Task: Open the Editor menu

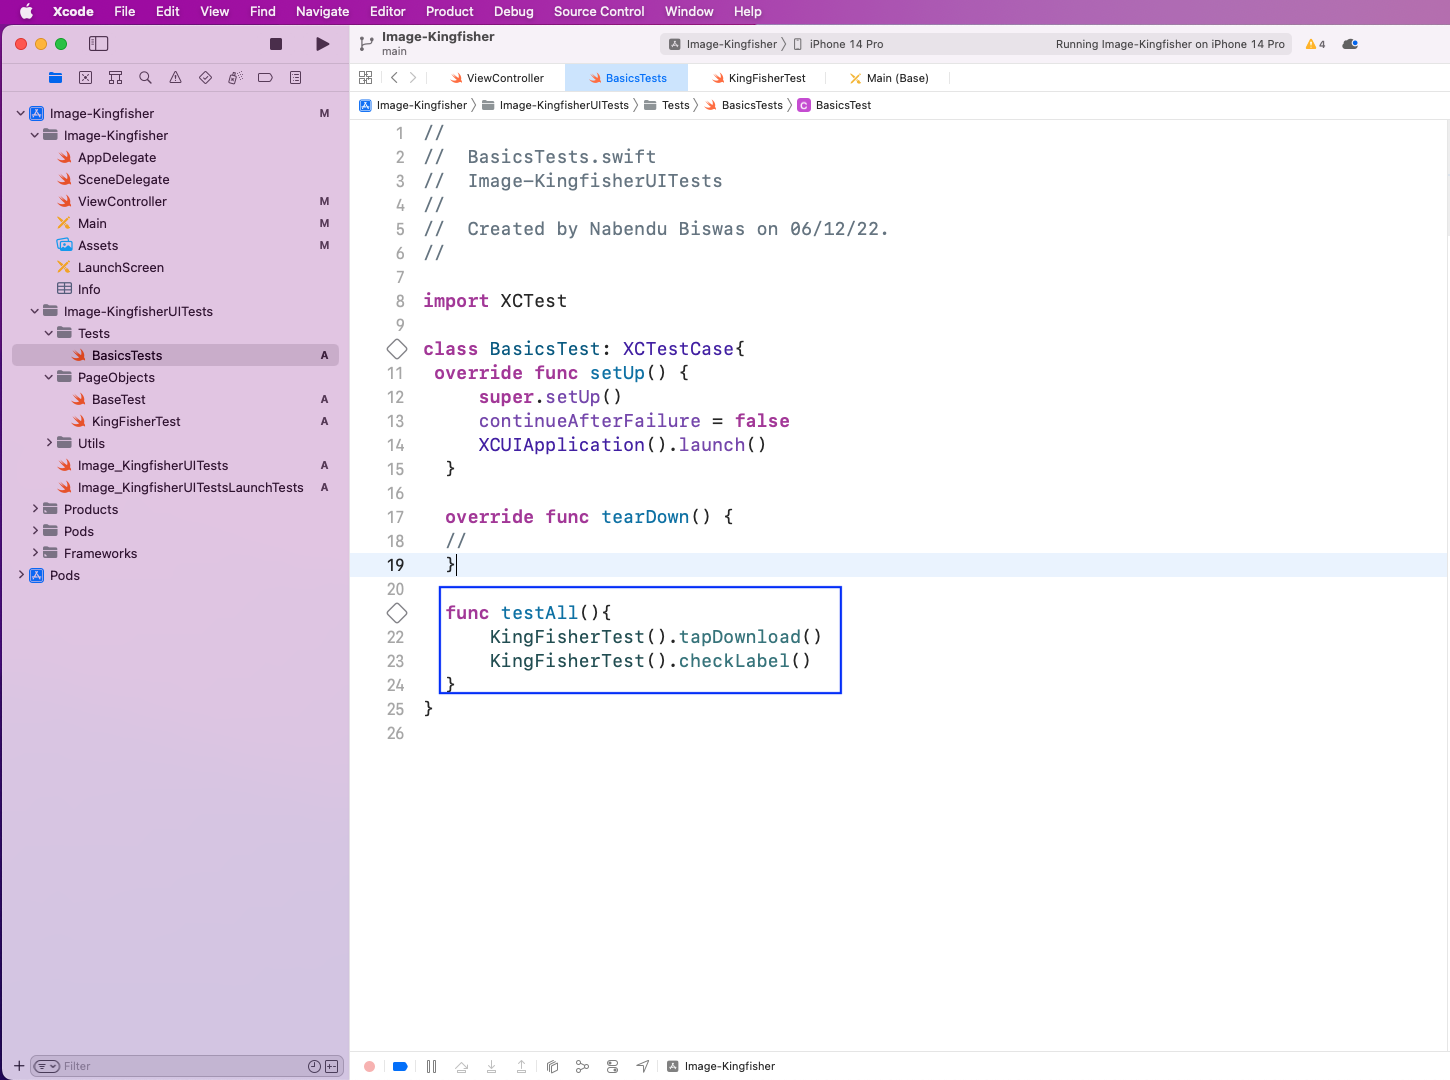Action: tap(387, 11)
